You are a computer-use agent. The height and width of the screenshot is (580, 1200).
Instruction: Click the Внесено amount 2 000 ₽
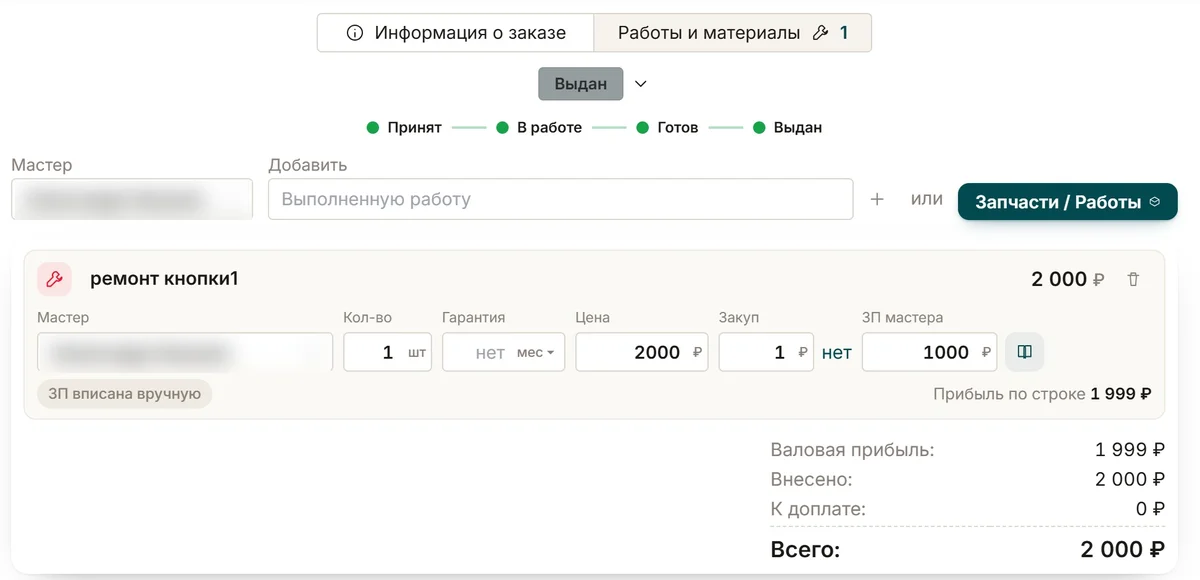pyautogui.click(x=1130, y=479)
